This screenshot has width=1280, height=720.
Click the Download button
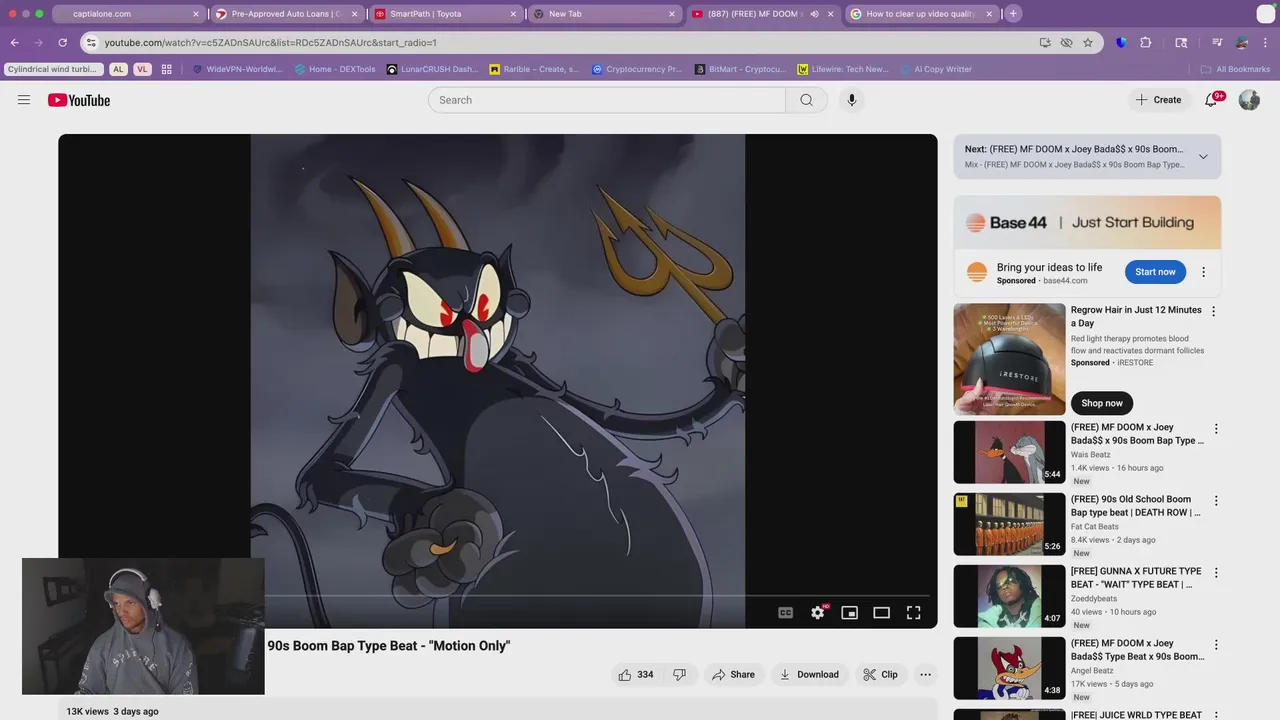[810, 675]
